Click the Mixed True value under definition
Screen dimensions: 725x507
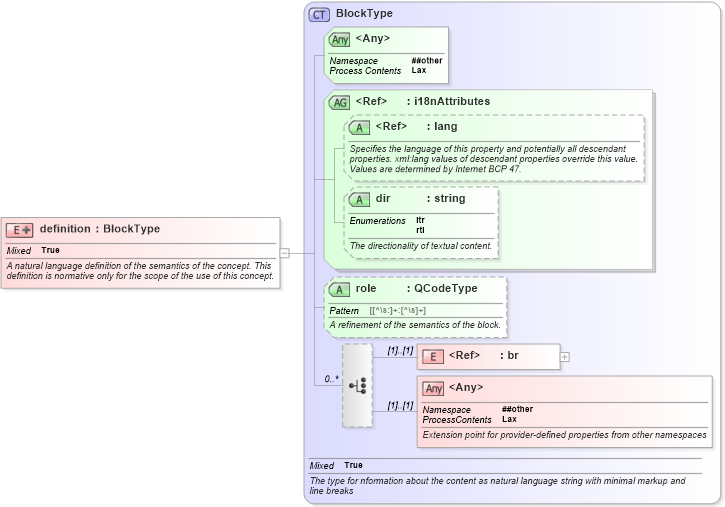50,250
